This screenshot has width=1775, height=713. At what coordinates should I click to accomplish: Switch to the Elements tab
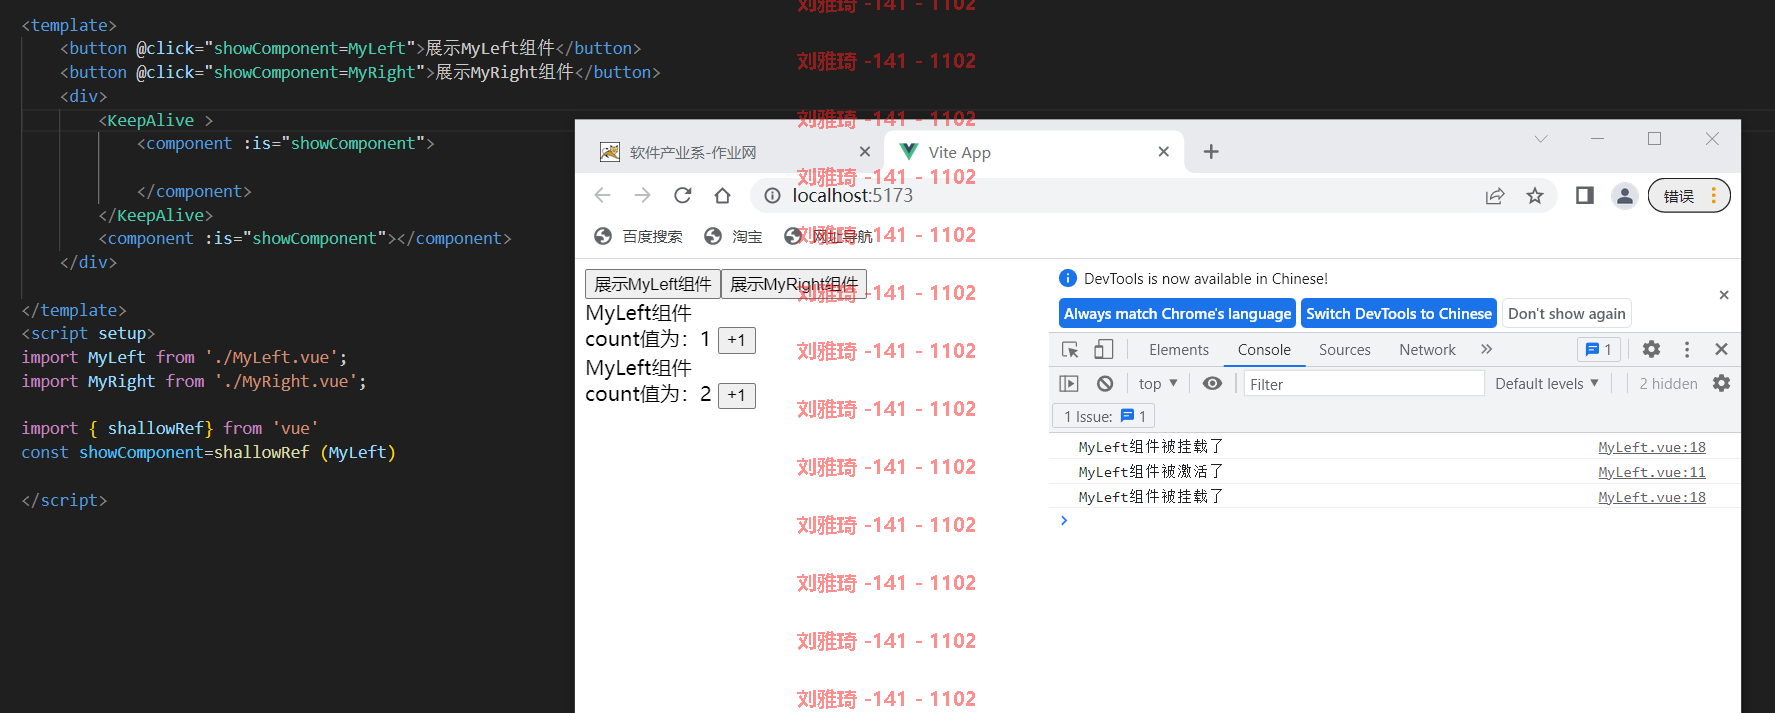pyautogui.click(x=1179, y=350)
